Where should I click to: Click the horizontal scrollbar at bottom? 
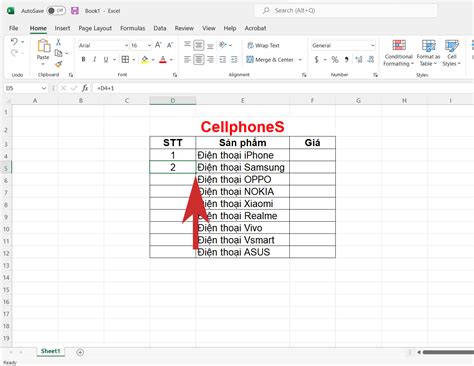[x=447, y=352]
